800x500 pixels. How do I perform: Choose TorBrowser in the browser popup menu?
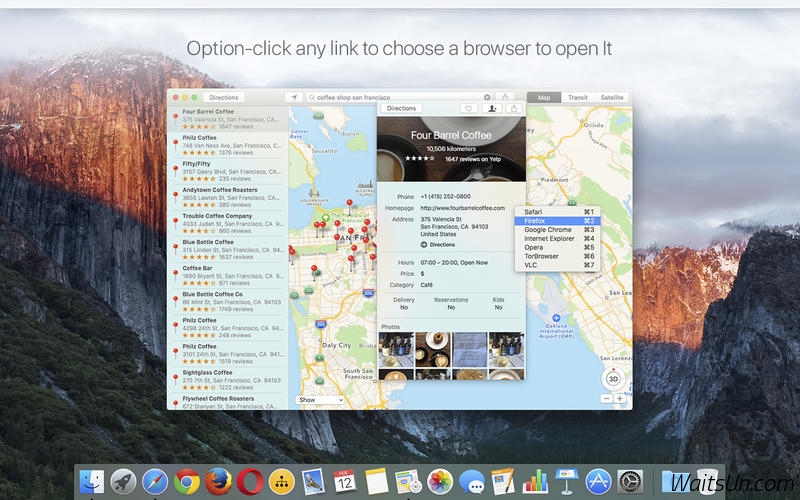558,256
